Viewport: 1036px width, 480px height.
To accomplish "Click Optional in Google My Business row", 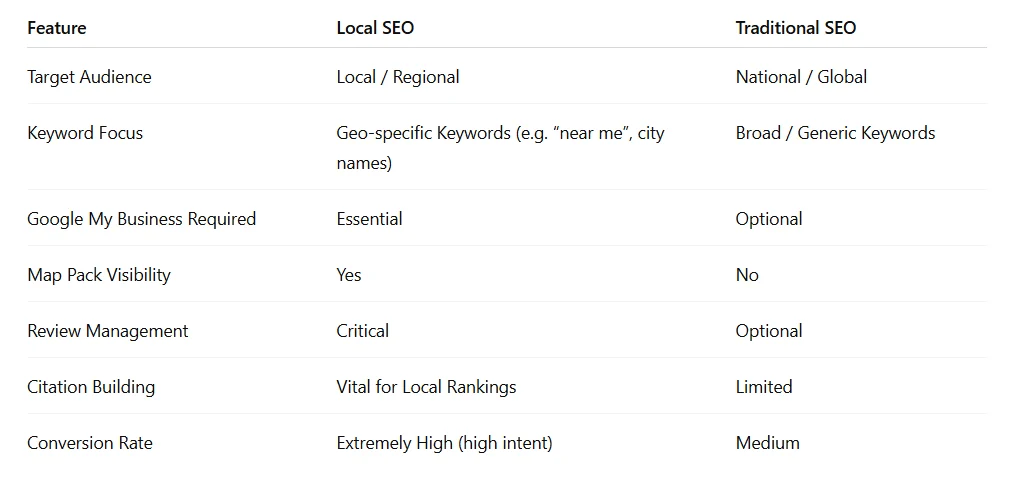I will click(x=769, y=219).
